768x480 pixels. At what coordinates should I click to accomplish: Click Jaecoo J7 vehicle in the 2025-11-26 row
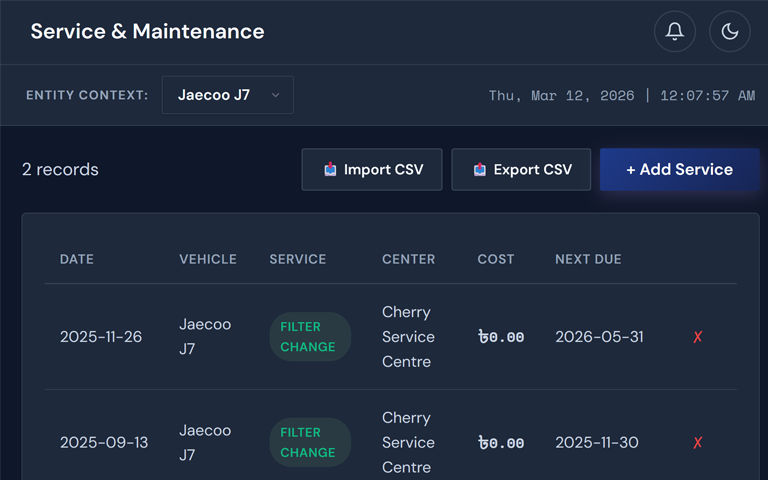tap(205, 336)
